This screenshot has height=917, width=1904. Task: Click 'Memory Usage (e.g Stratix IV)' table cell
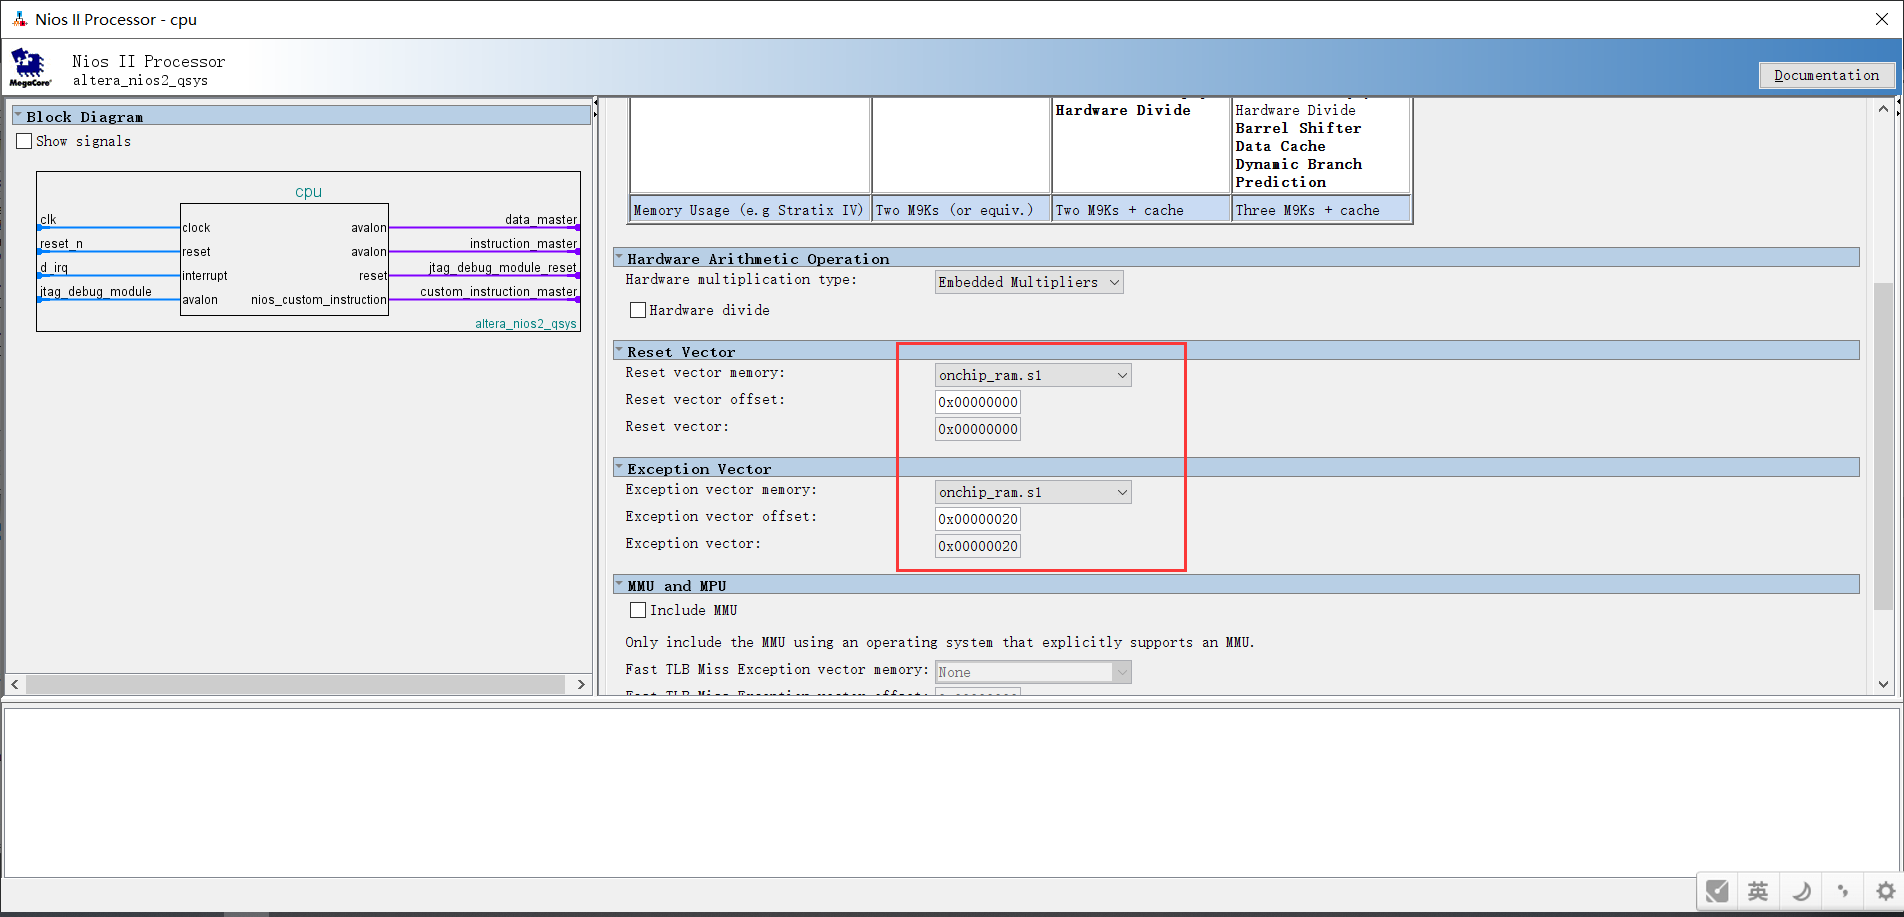click(749, 210)
